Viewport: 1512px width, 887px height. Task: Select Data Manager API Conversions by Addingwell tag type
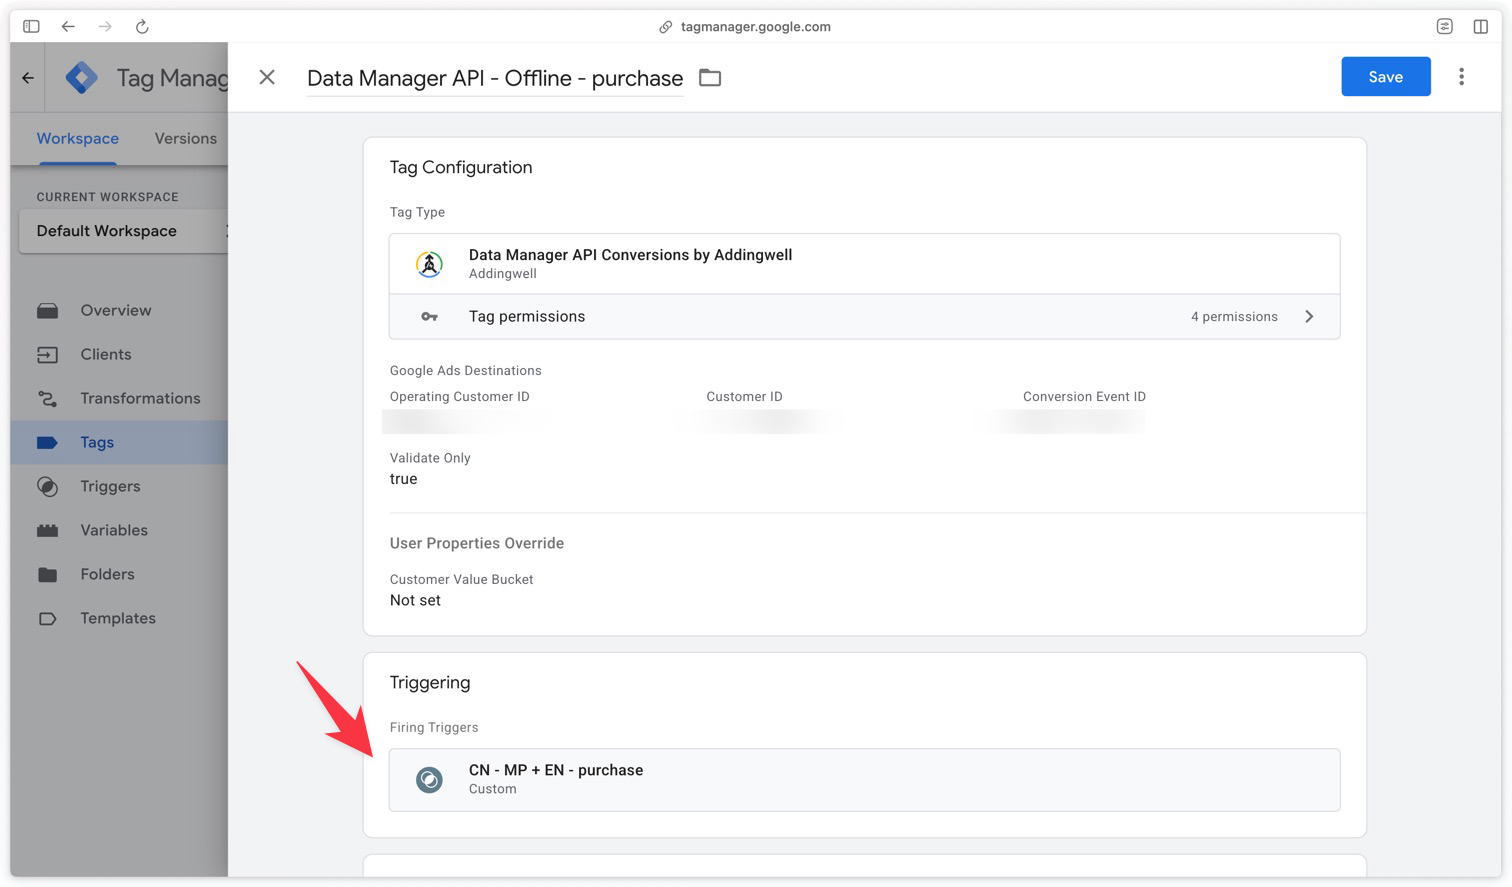(x=864, y=264)
